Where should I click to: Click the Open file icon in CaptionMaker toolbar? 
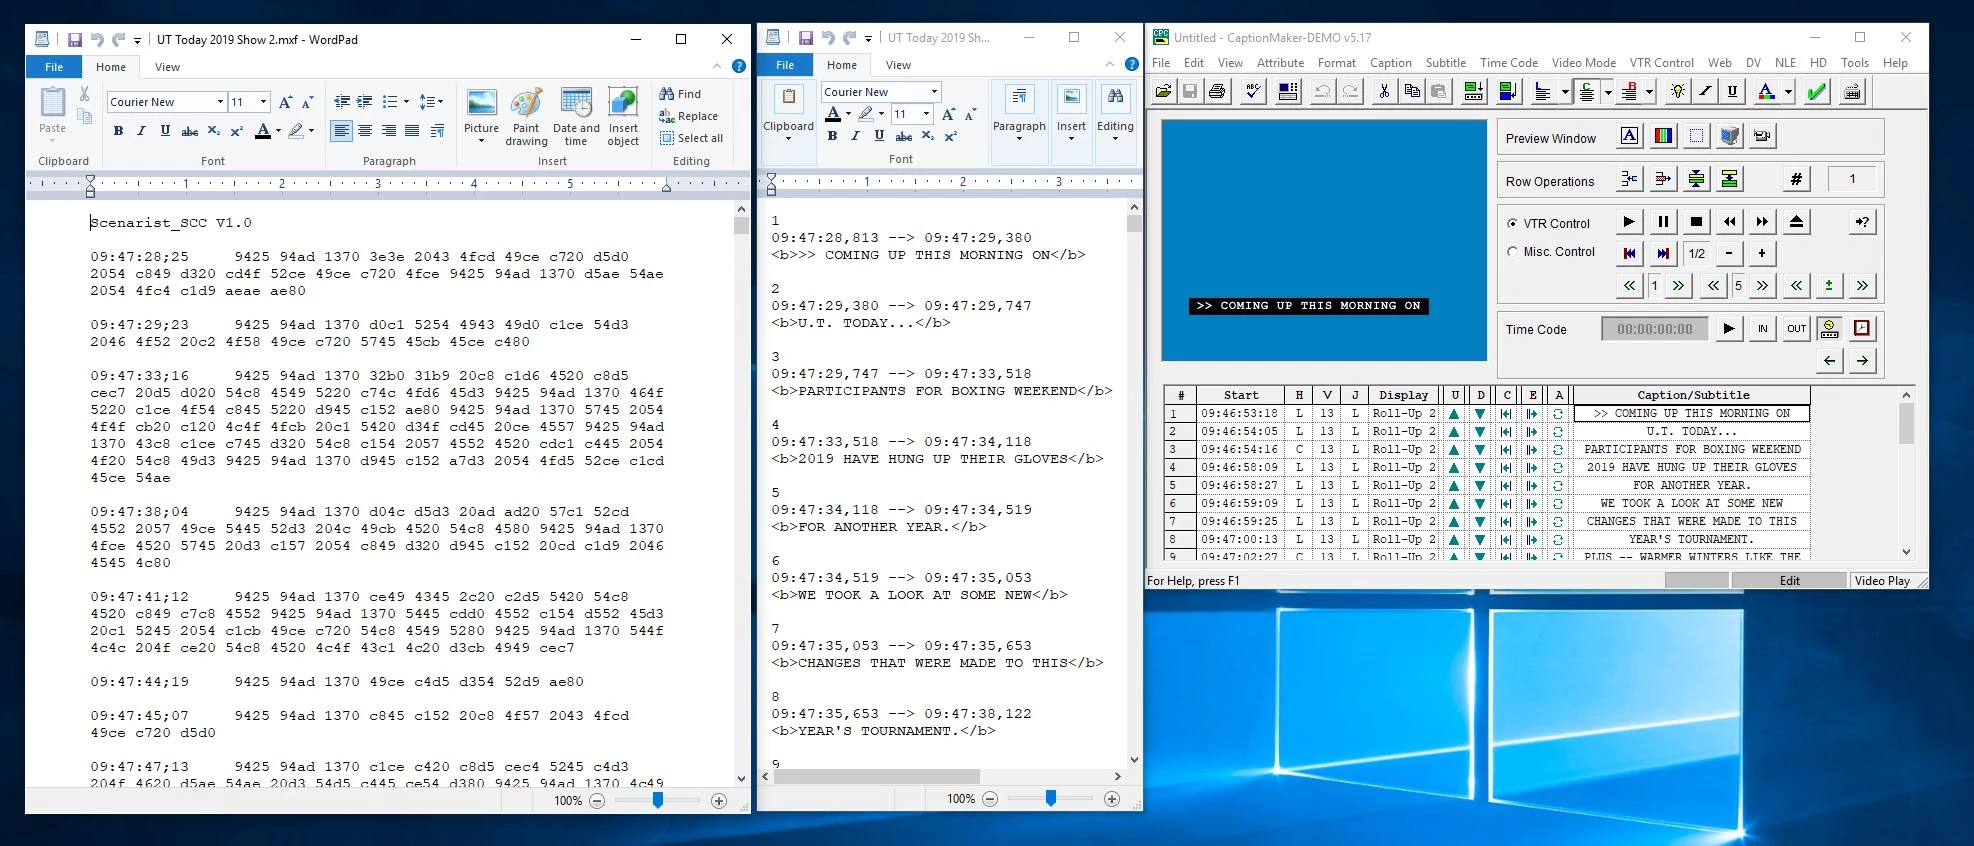tap(1163, 92)
